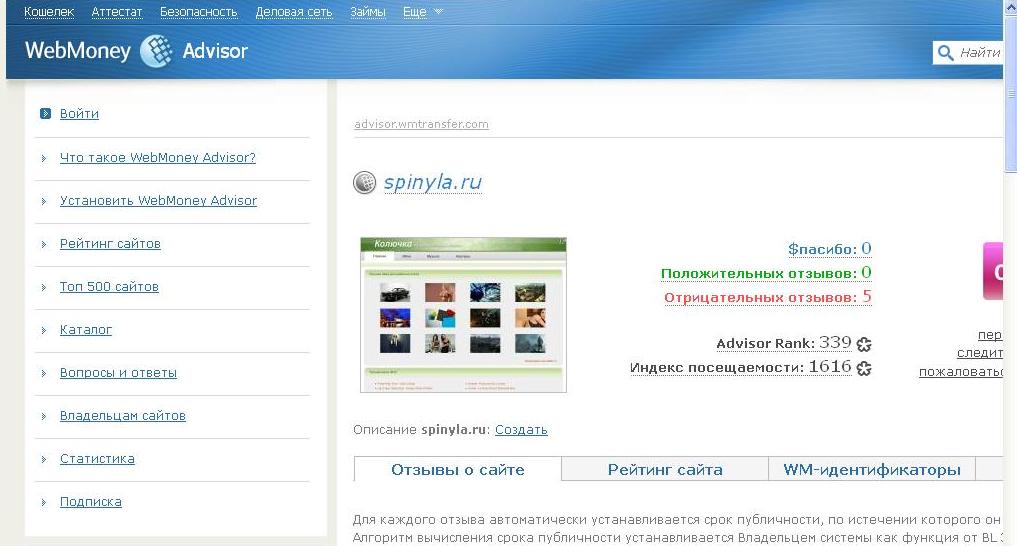Click the WebMoney Advisor header logo text
Viewport: 1017px width, 546px height.
pos(136,51)
